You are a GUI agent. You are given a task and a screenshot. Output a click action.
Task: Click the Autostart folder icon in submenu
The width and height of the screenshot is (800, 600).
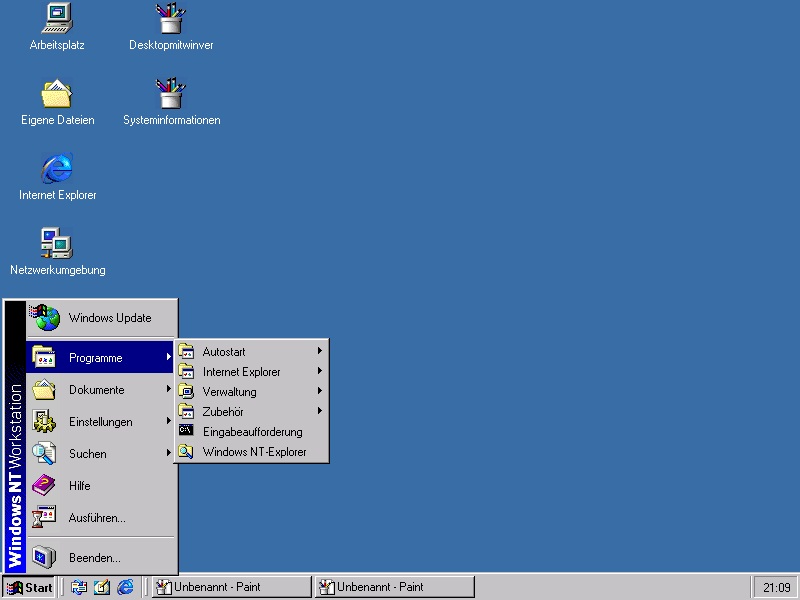pos(186,352)
